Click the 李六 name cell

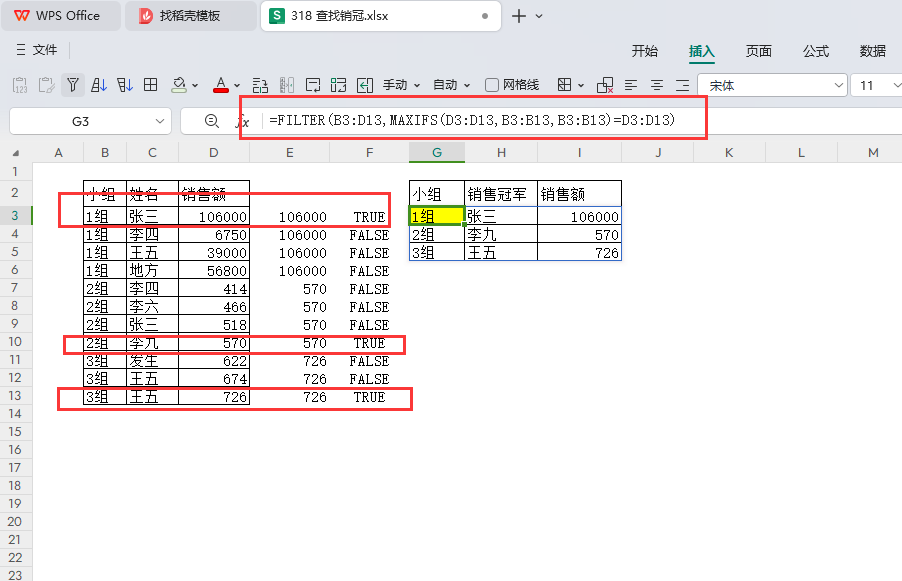152,307
